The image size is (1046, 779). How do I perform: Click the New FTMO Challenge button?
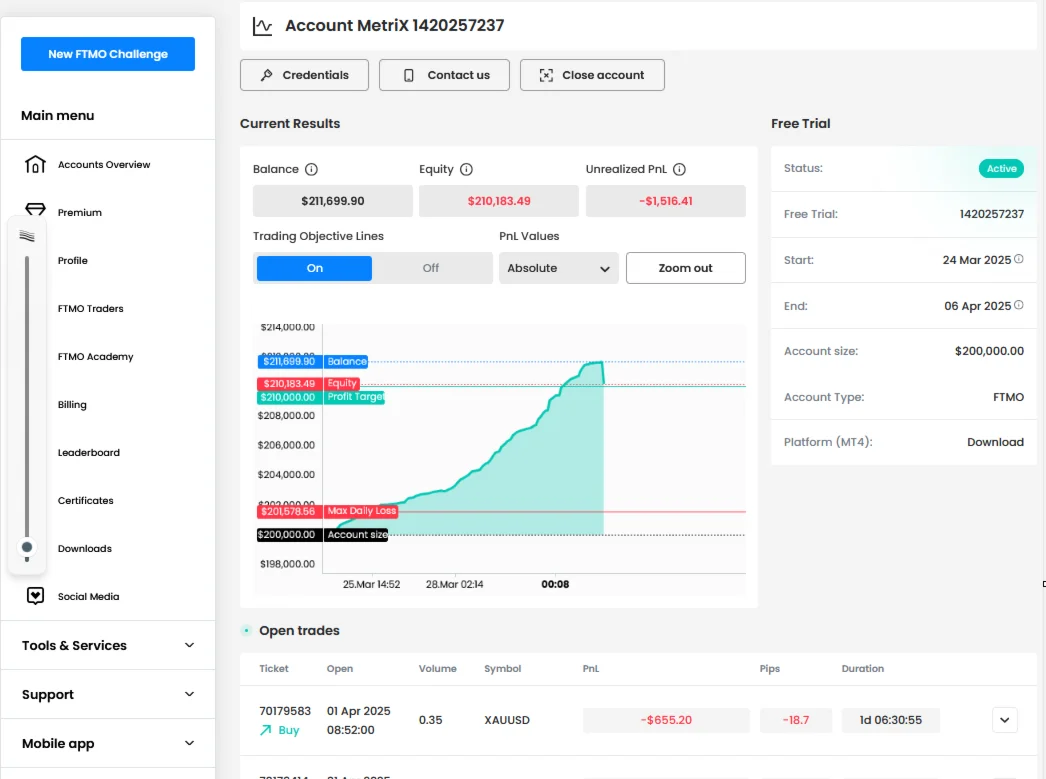coord(108,54)
